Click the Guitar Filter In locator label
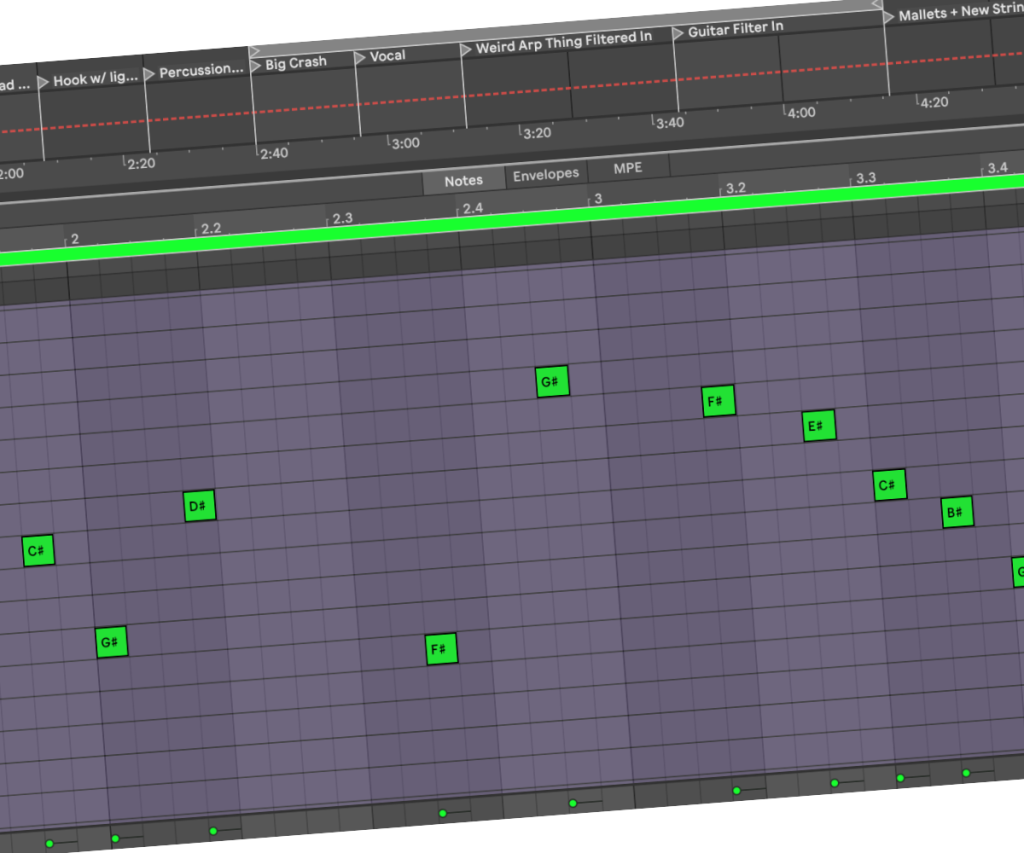 [735, 30]
